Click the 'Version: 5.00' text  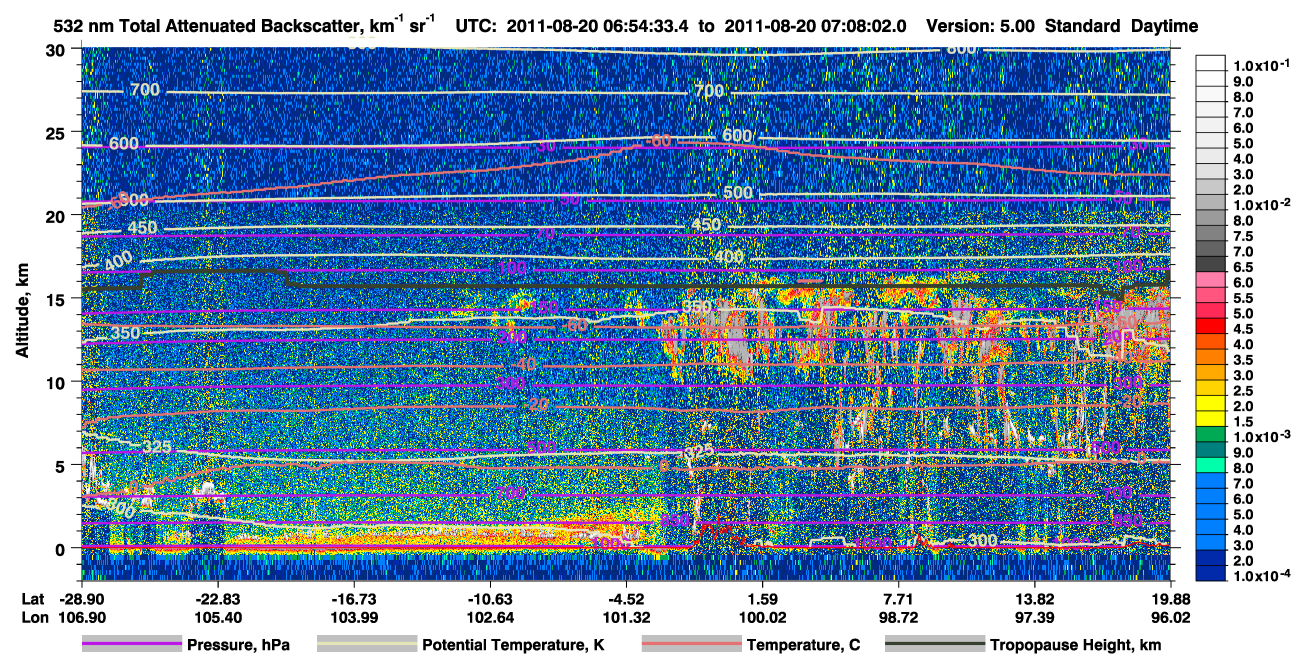coord(982,26)
